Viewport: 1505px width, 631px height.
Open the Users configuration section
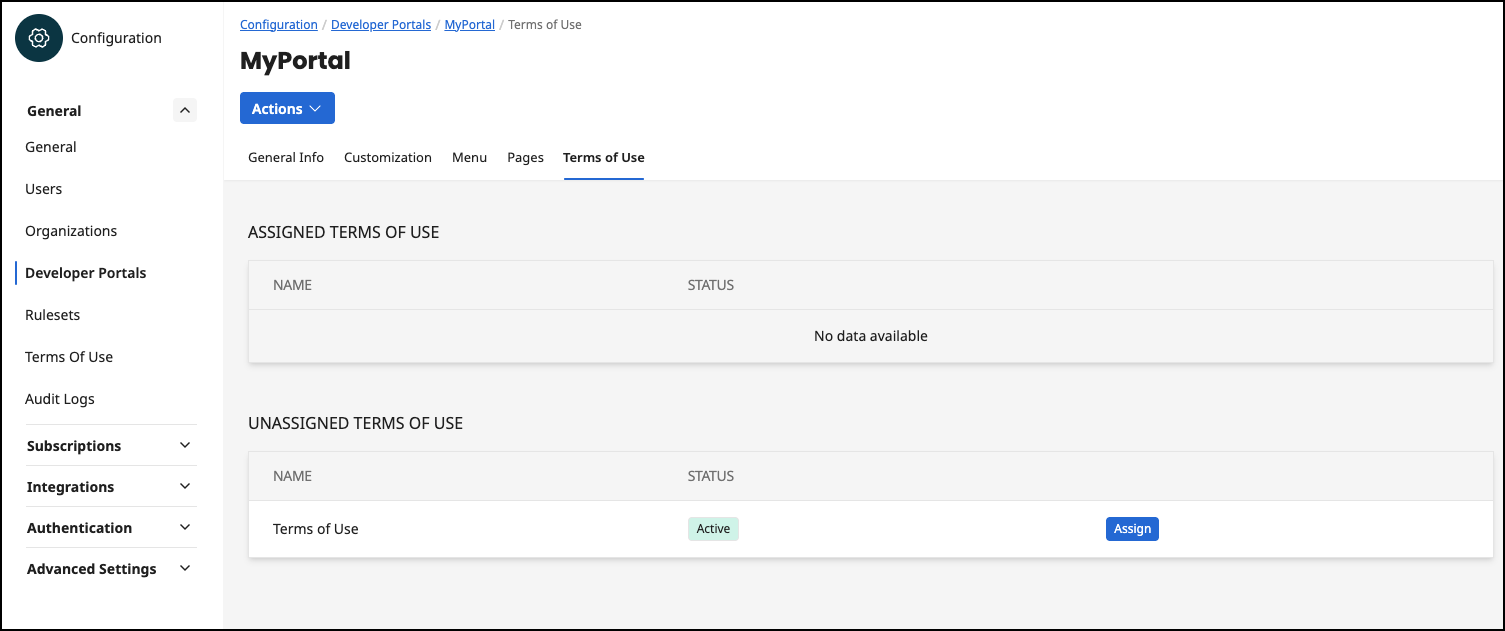tap(43, 188)
